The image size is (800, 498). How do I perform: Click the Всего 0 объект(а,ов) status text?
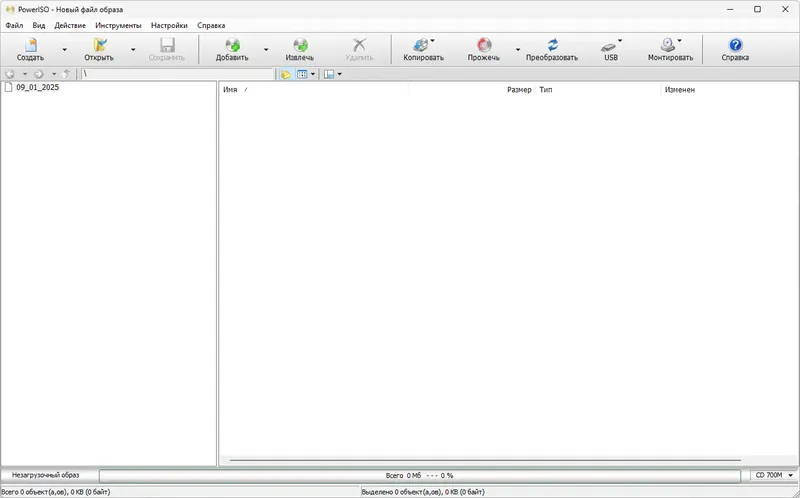point(56,492)
